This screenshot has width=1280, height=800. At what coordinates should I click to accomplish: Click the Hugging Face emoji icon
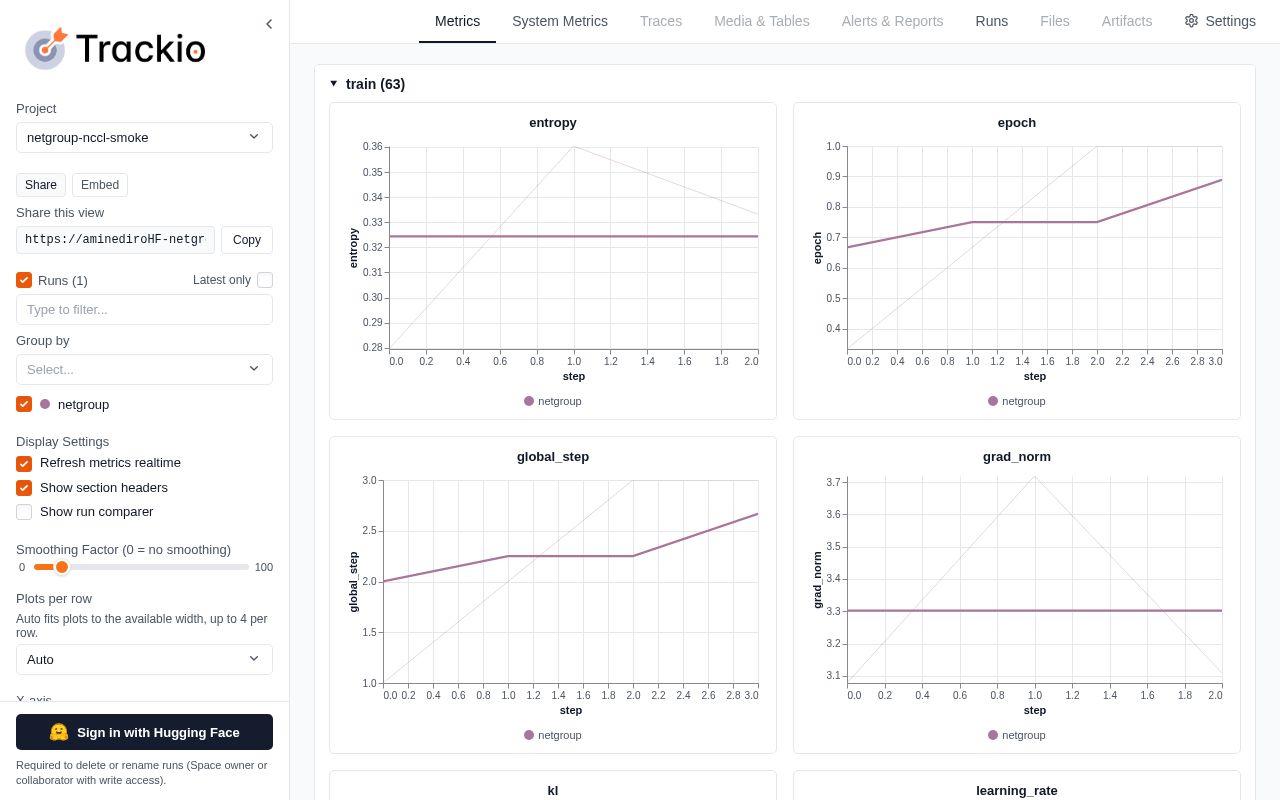pyautogui.click(x=59, y=732)
